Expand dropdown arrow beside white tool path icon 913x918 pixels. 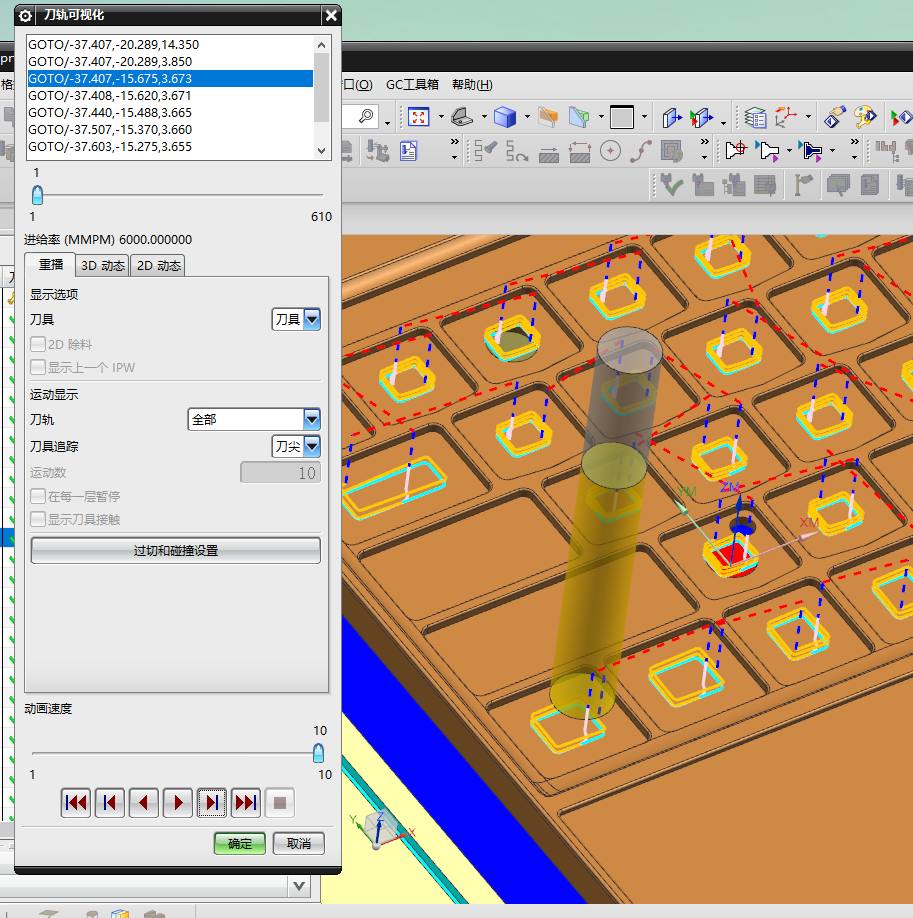click(789, 151)
